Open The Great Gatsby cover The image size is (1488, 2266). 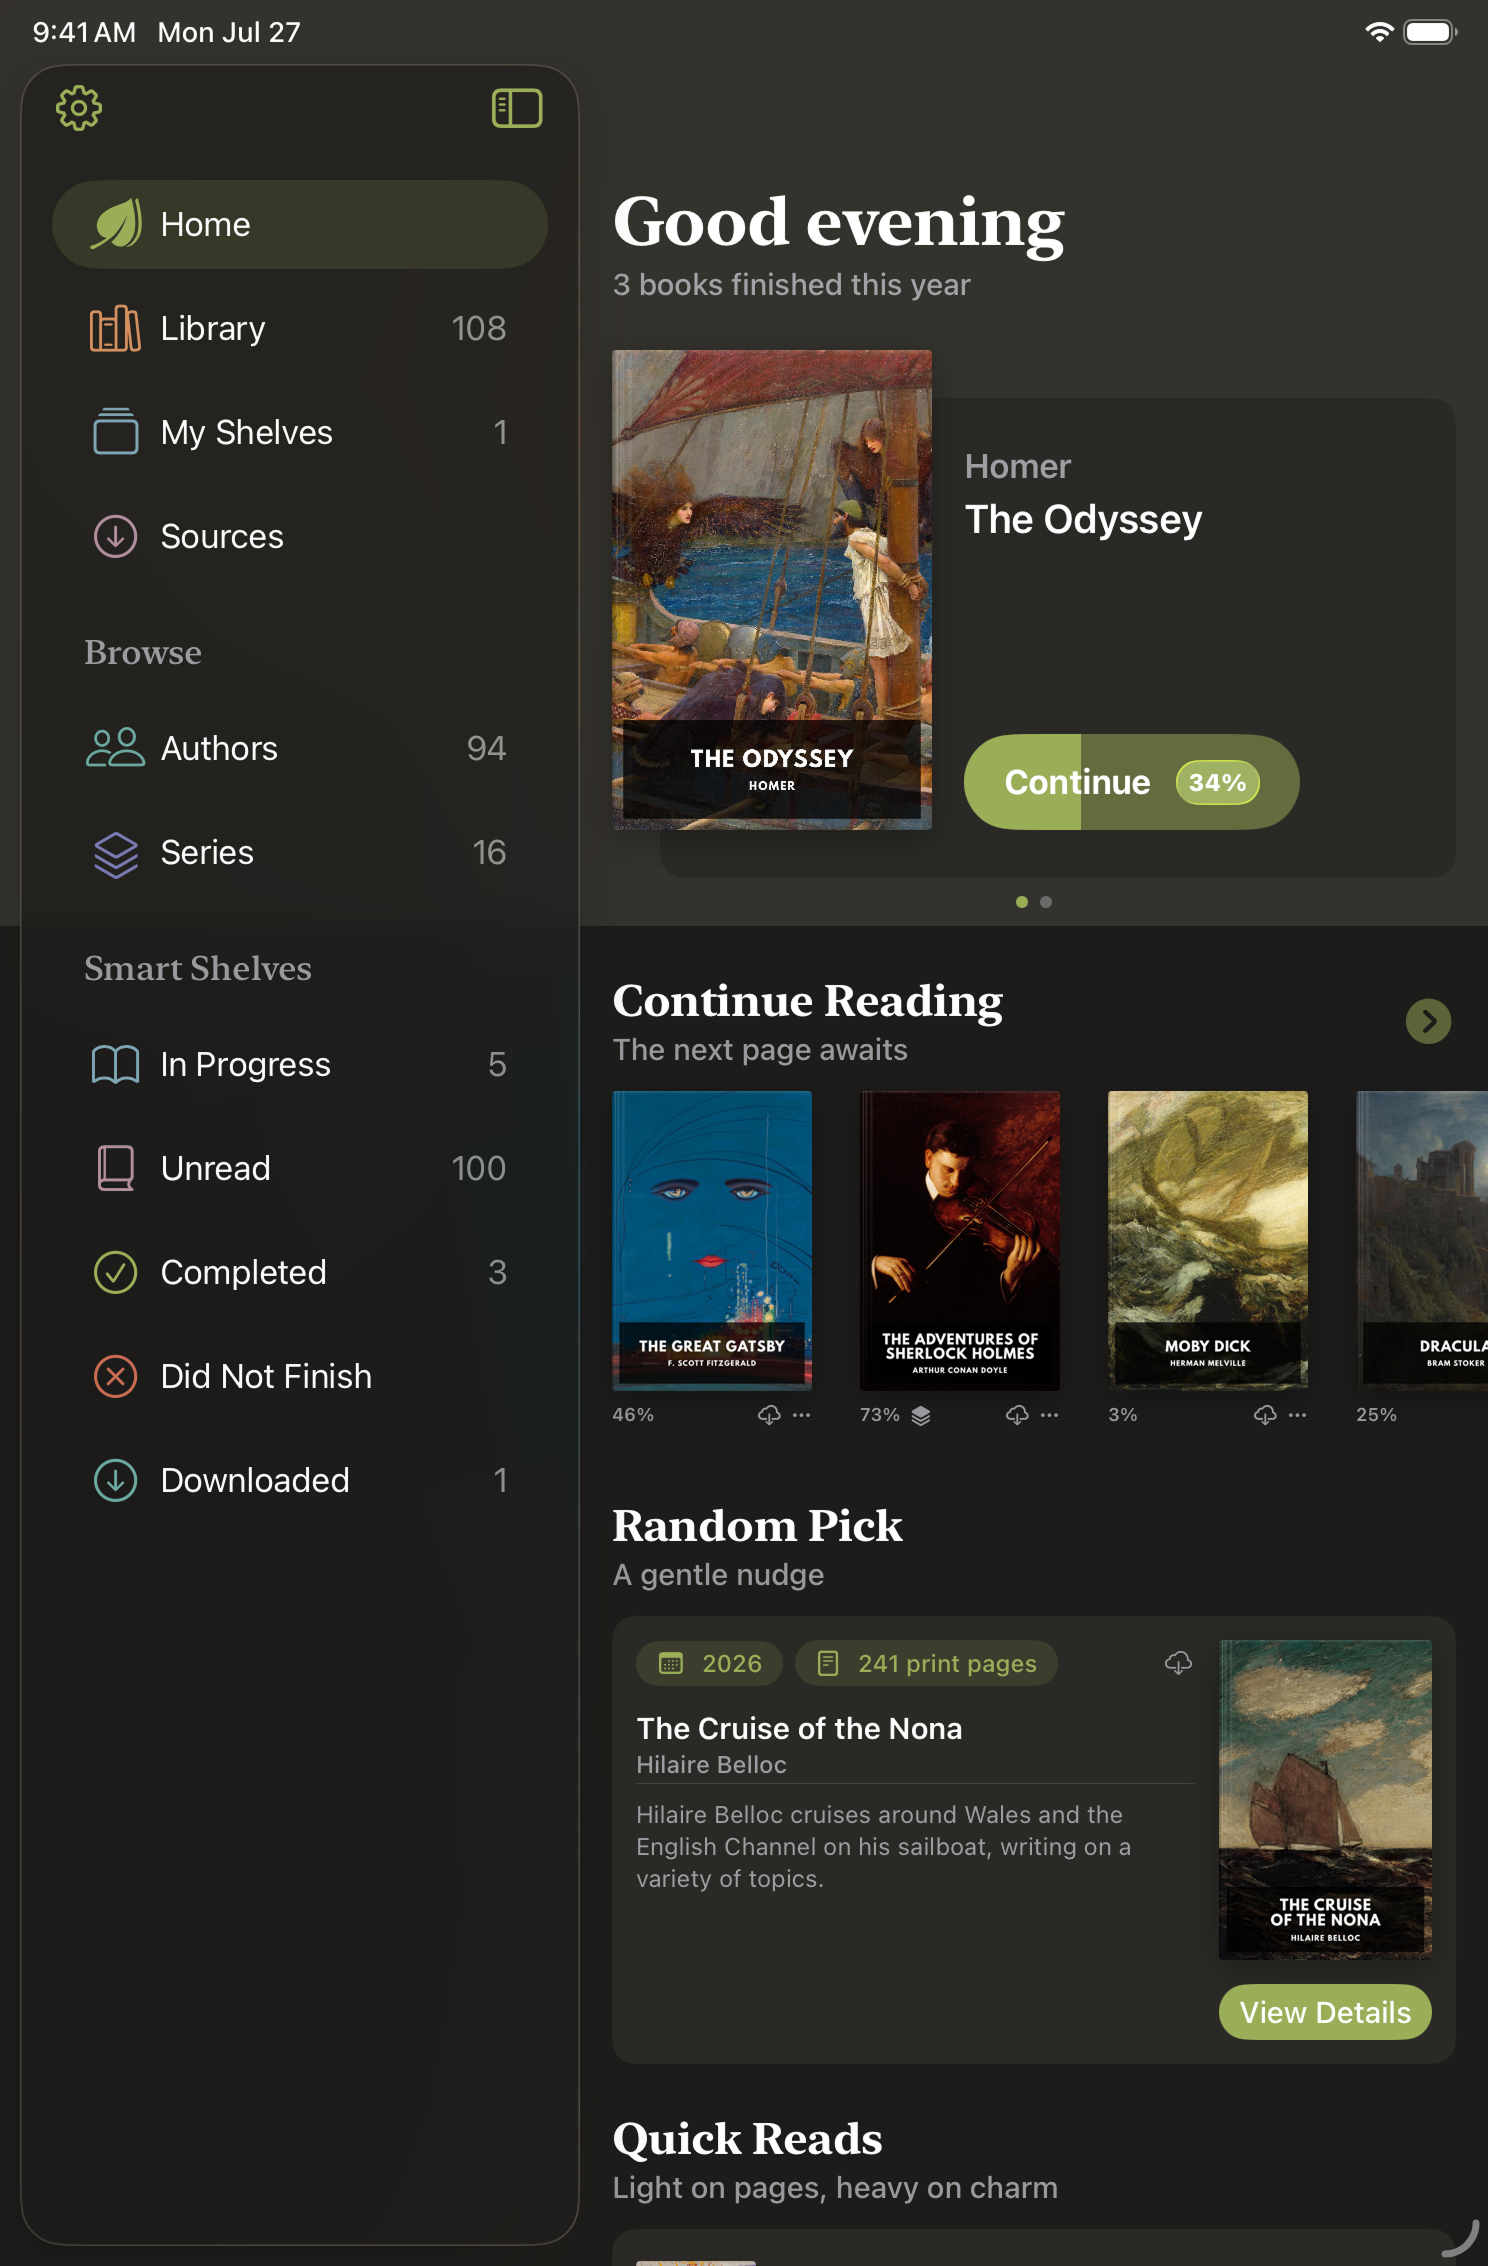click(x=712, y=1240)
